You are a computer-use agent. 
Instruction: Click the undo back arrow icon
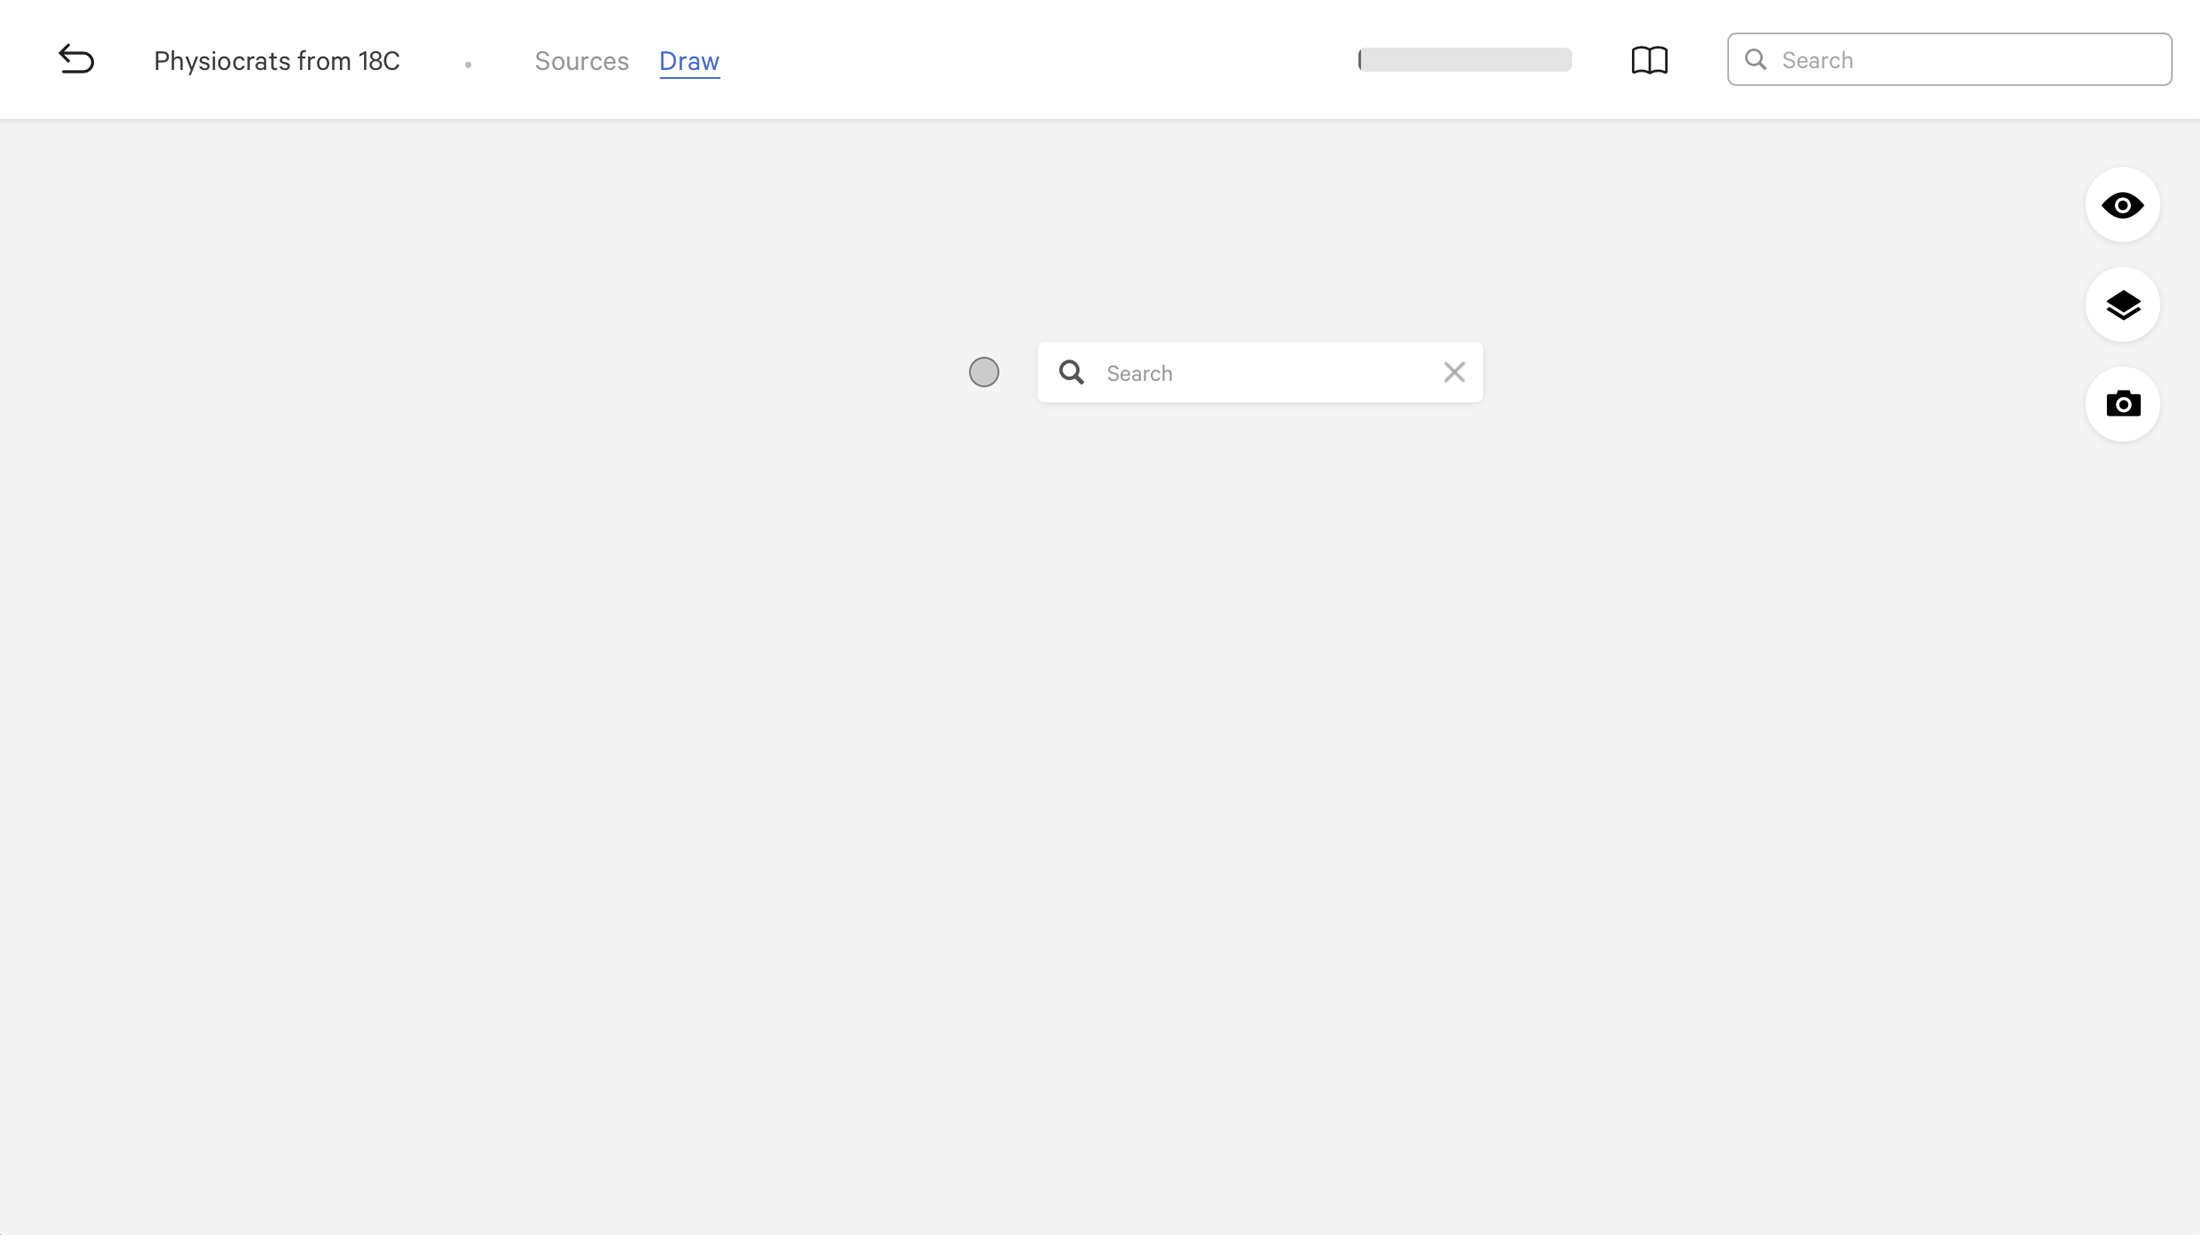[77, 60]
